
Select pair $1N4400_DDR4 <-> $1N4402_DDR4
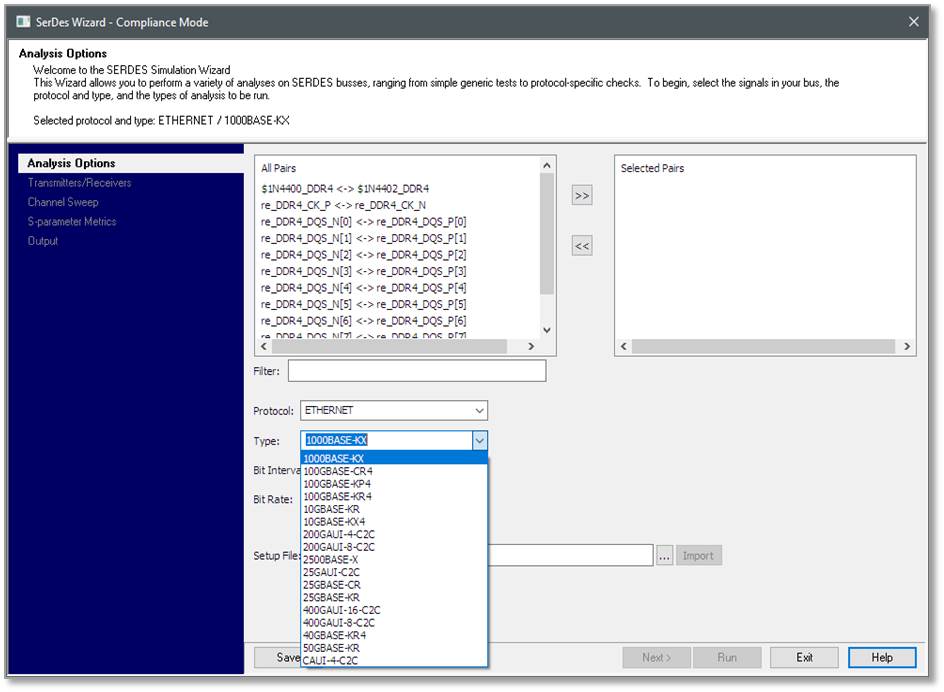(345, 189)
